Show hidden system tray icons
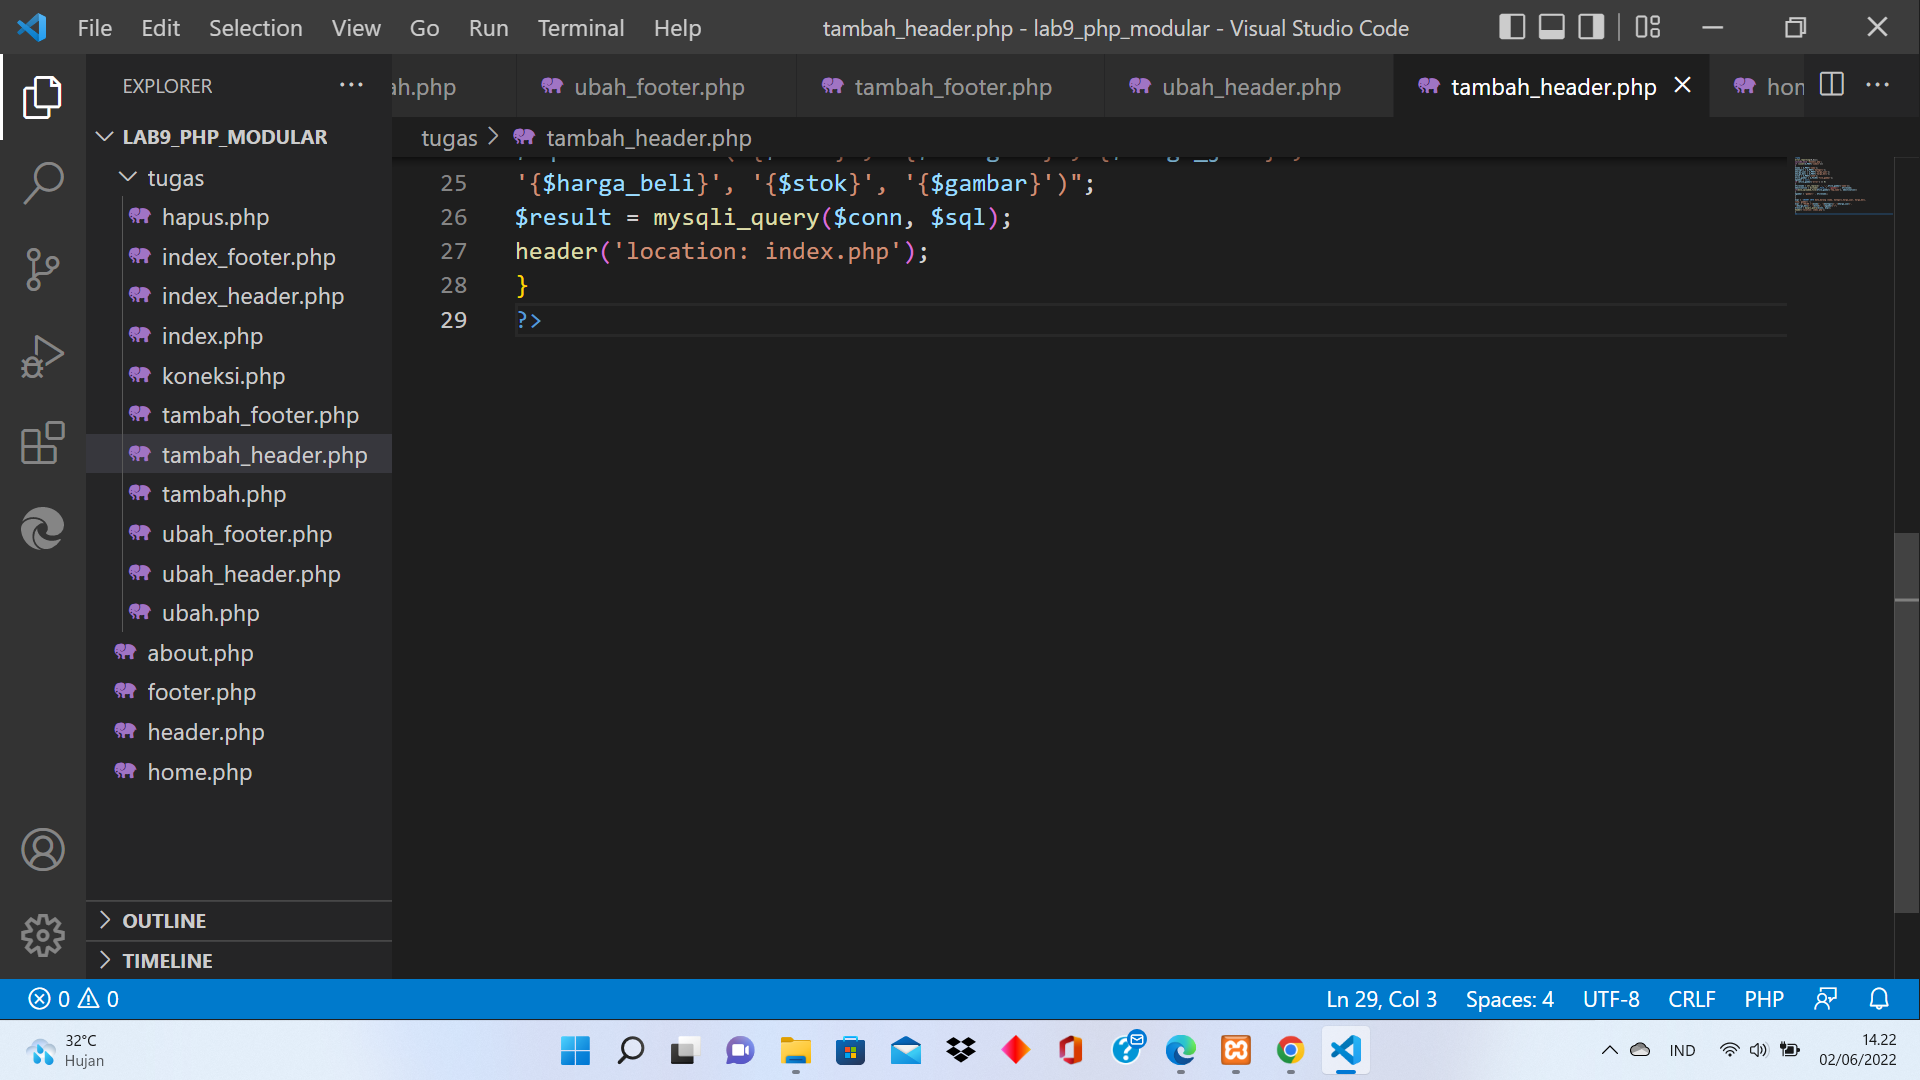The width and height of the screenshot is (1920, 1080). pos(1609,1050)
